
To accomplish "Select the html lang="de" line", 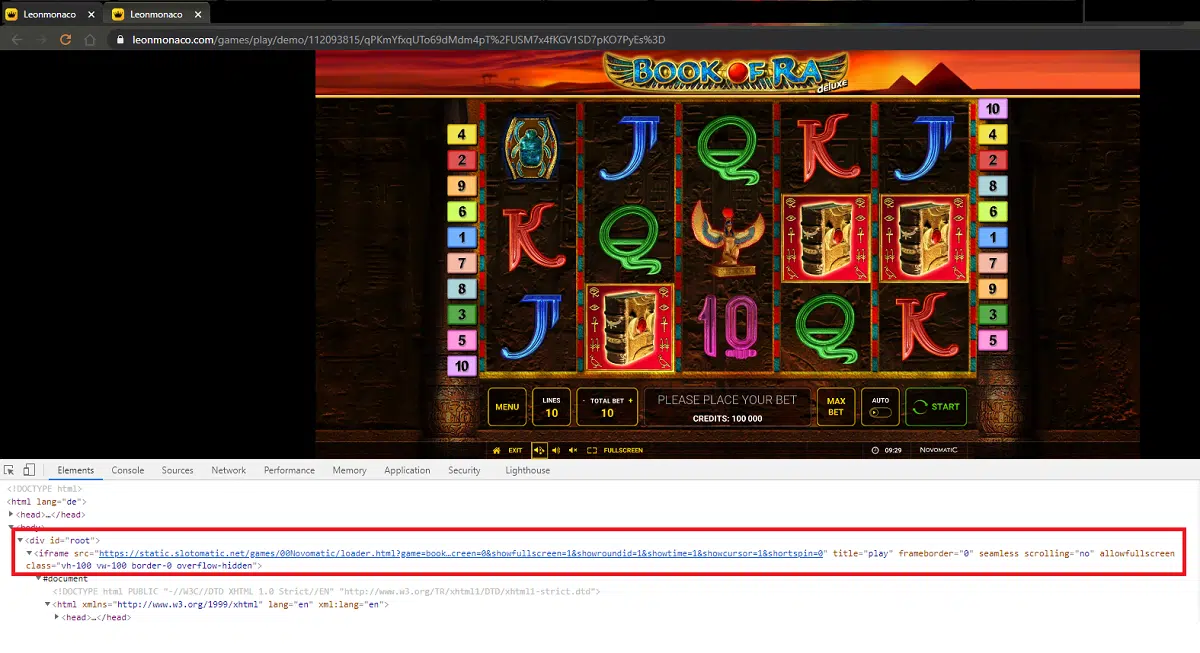I will pyautogui.click(x=47, y=501).
